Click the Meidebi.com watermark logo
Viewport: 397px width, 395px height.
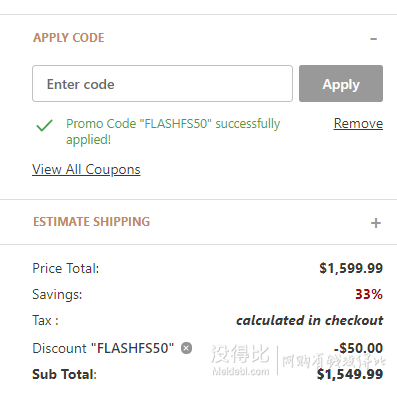240,359
